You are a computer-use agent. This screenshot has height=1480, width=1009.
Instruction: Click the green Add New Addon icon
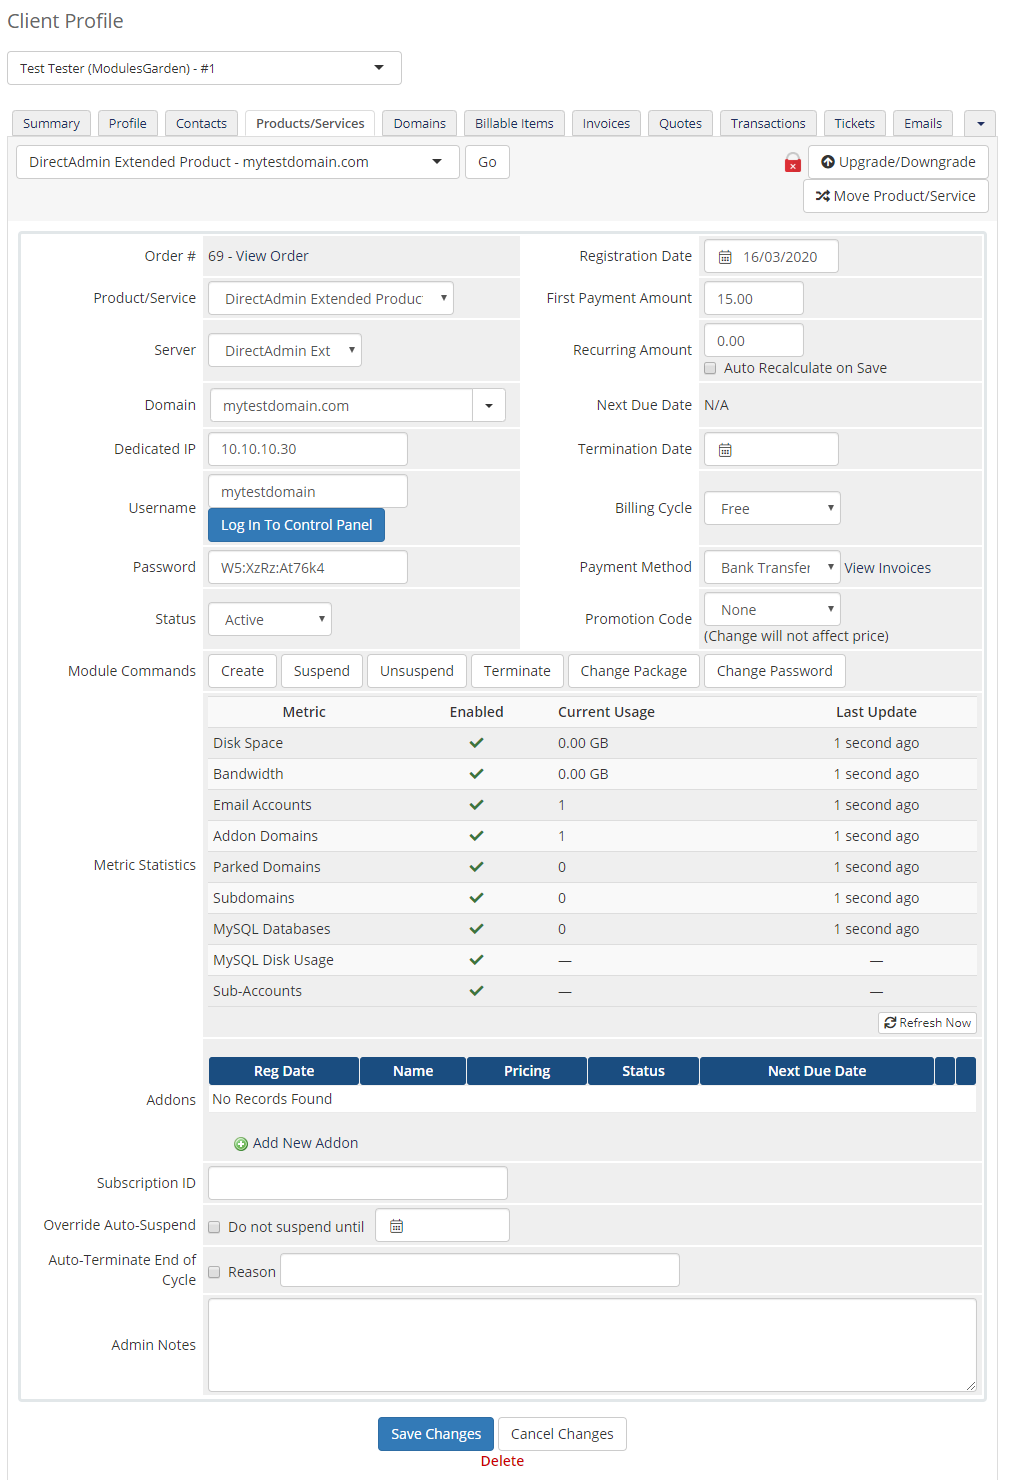tap(241, 1144)
